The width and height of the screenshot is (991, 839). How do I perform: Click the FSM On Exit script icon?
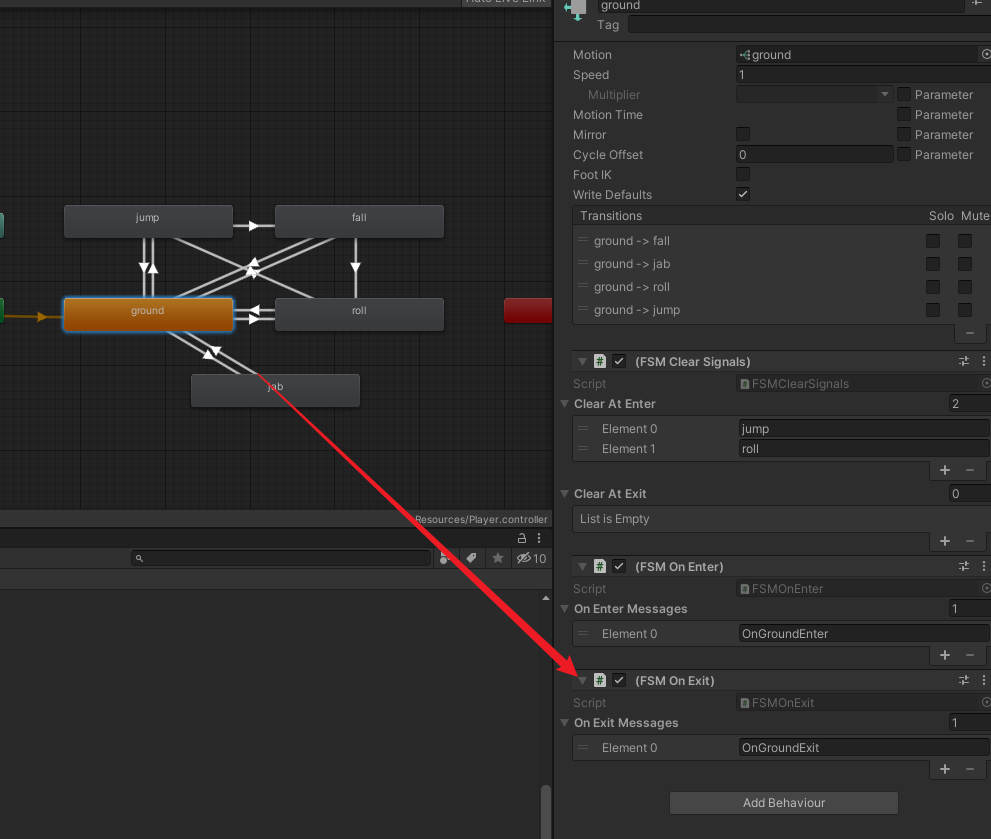coord(600,680)
